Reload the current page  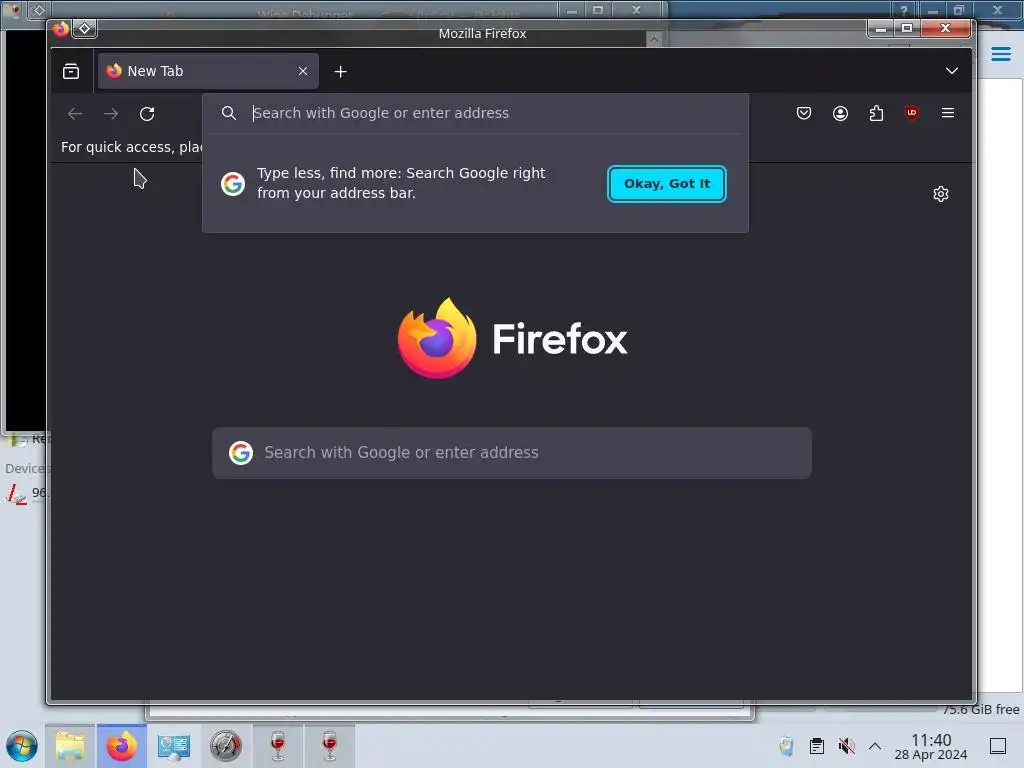(147, 114)
